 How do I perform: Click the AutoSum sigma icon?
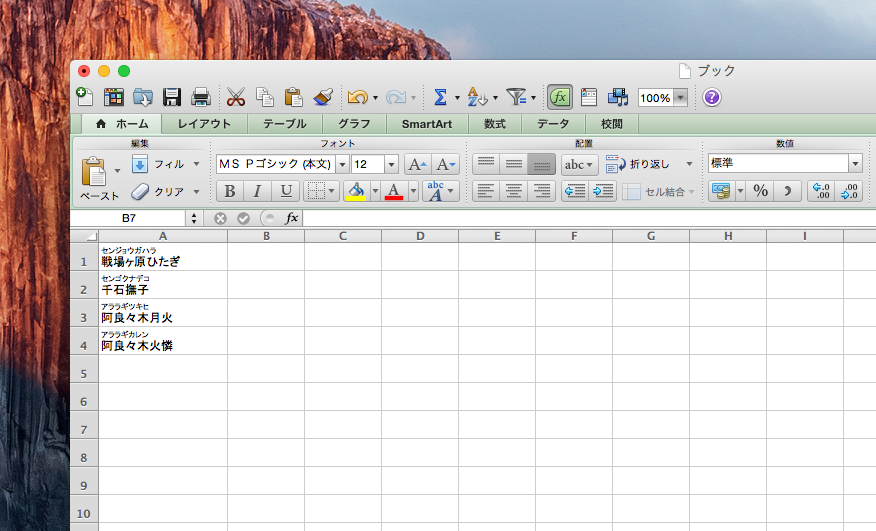[x=440, y=97]
